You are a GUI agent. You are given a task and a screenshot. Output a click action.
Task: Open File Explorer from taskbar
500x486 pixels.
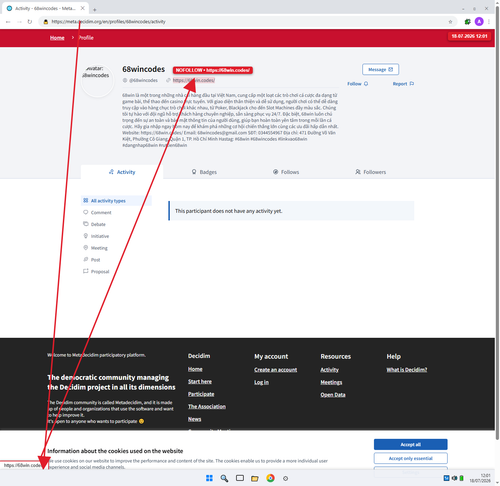255,478
